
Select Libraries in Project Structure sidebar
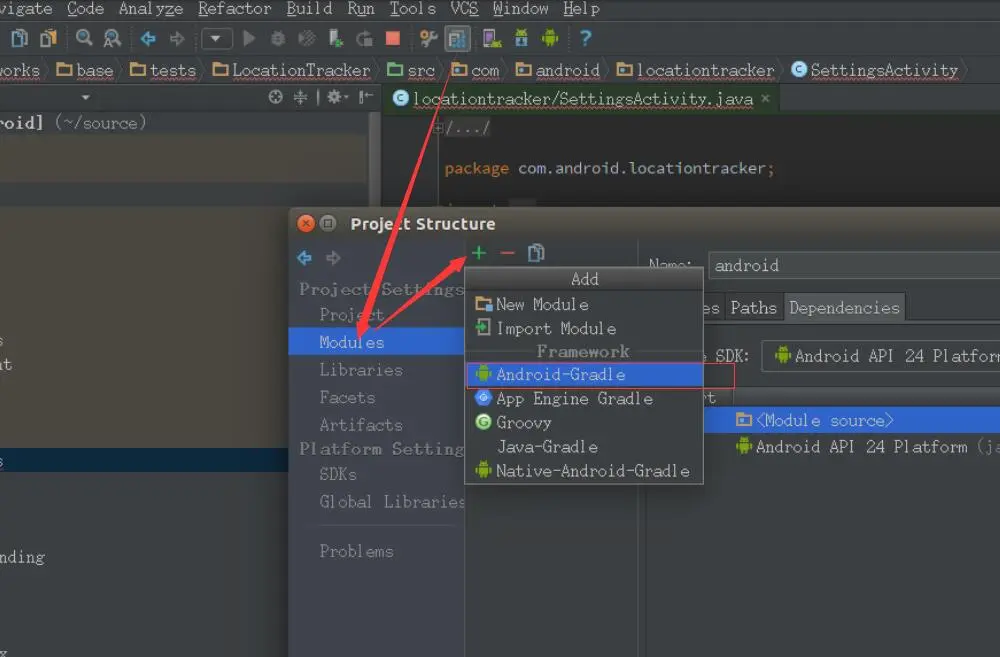pyautogui.click(x=361, y=370)
